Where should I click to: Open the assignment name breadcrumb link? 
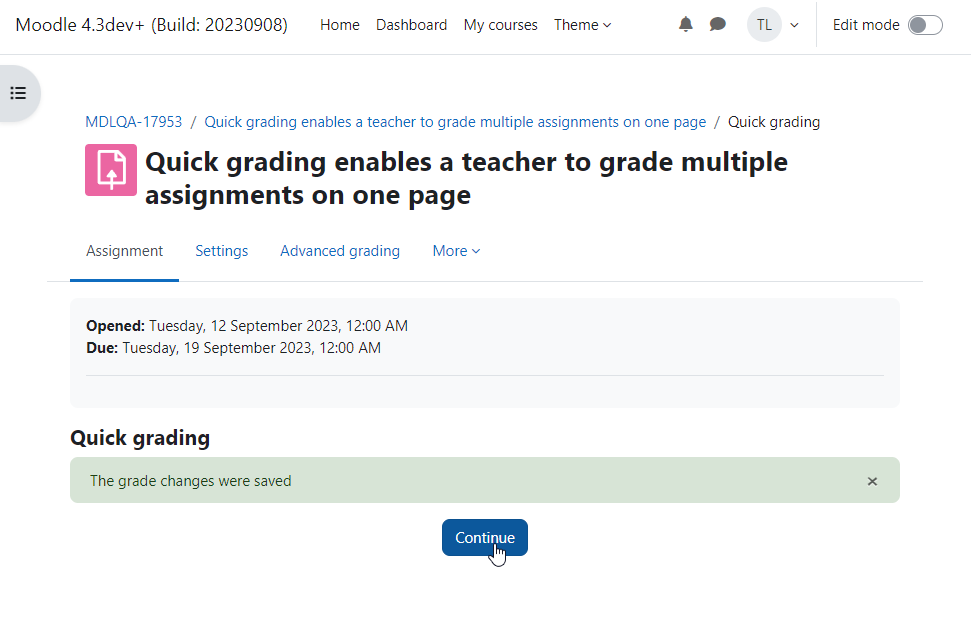pos(455,122)
